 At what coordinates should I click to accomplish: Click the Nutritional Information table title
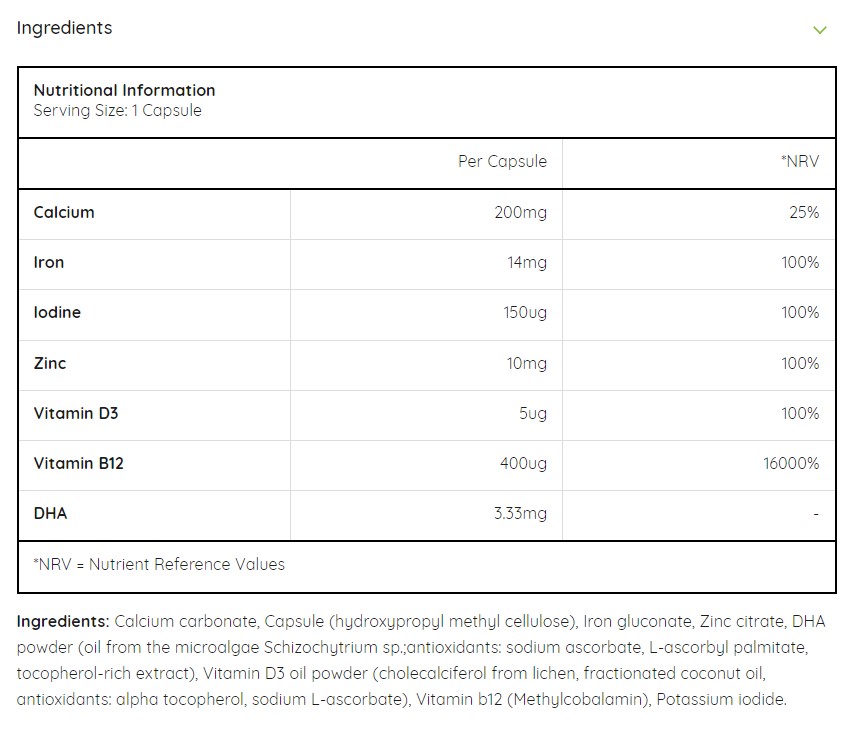(124, 90)
